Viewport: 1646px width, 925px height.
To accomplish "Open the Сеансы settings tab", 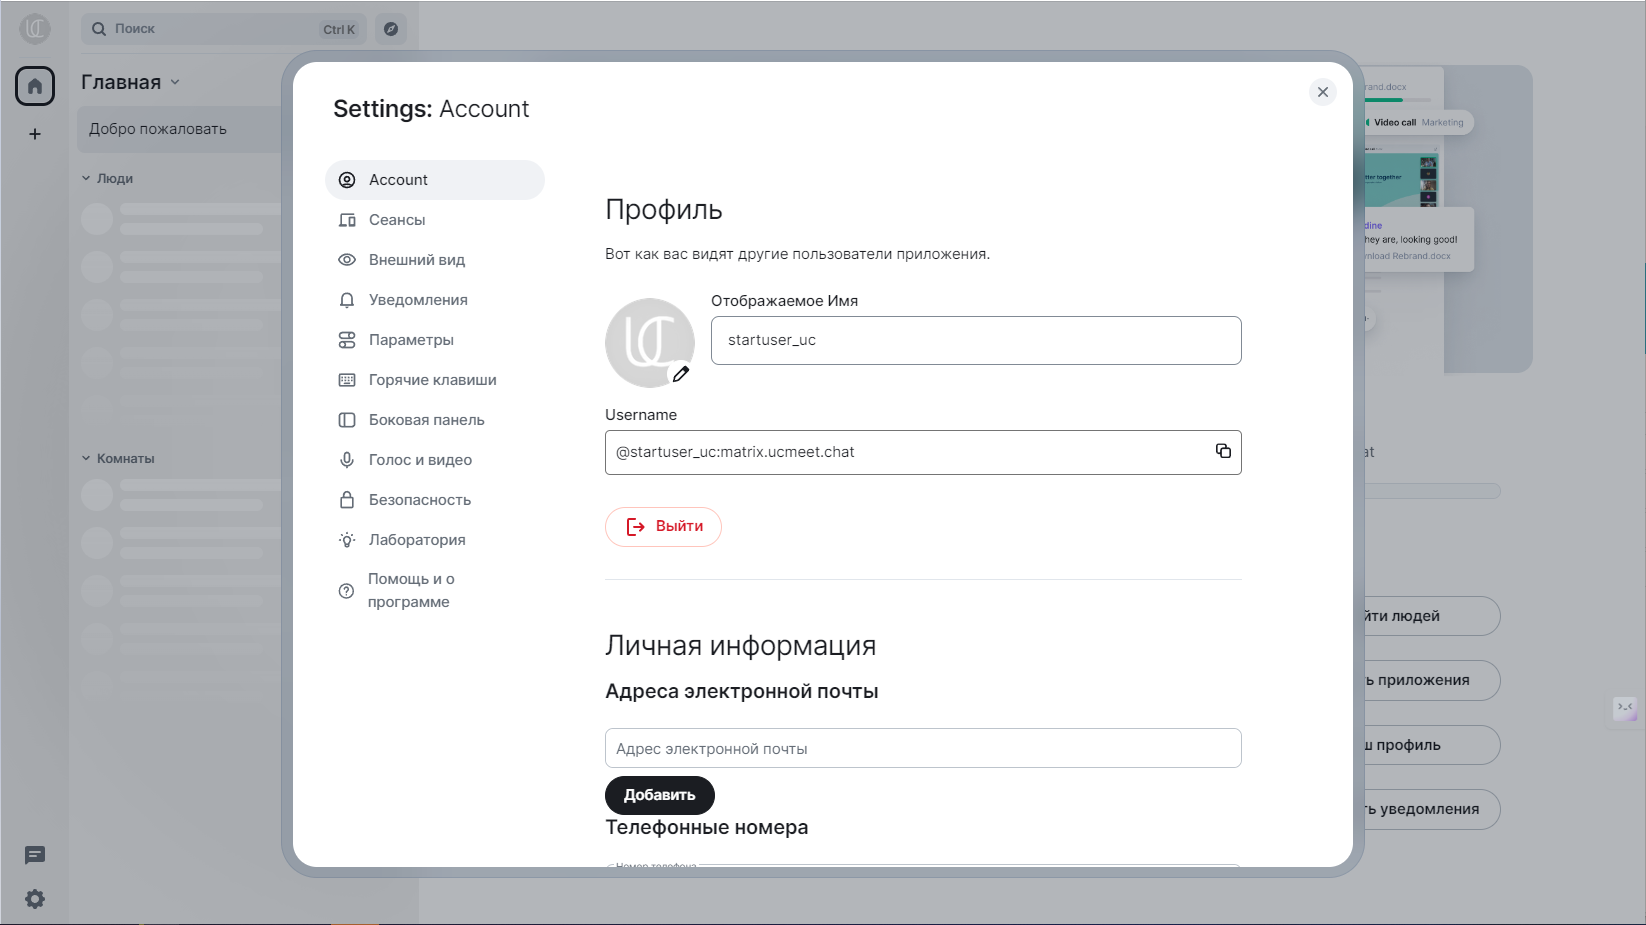I will 397,220.
